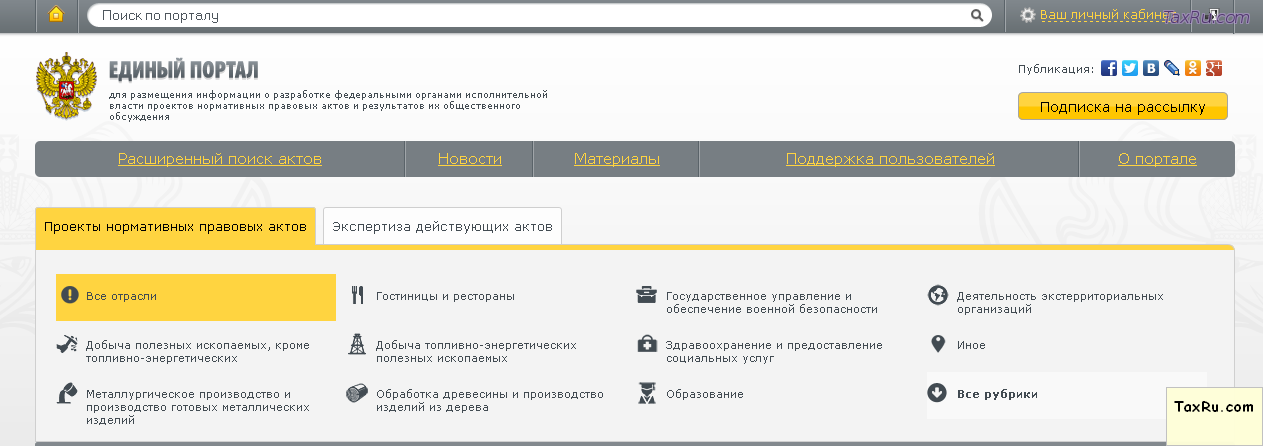Click the magnifier search icon

click(x=977, y=15)
